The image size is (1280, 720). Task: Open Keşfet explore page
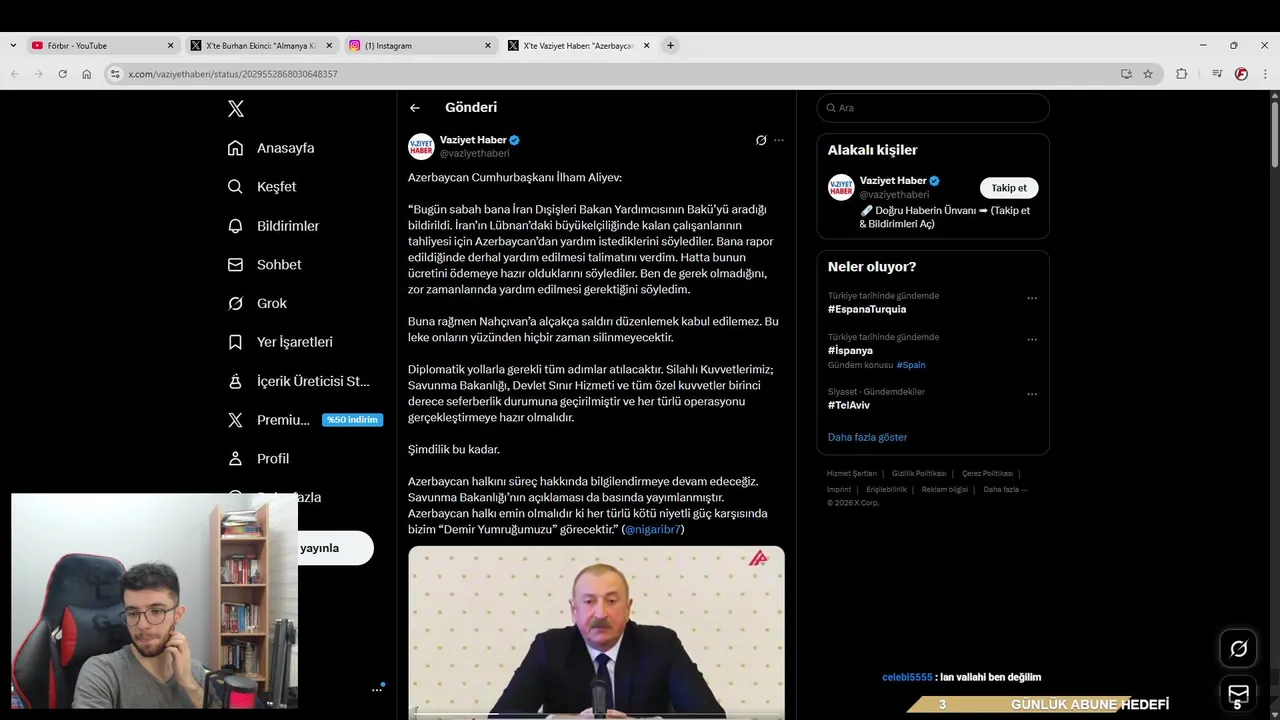point(262,187)
